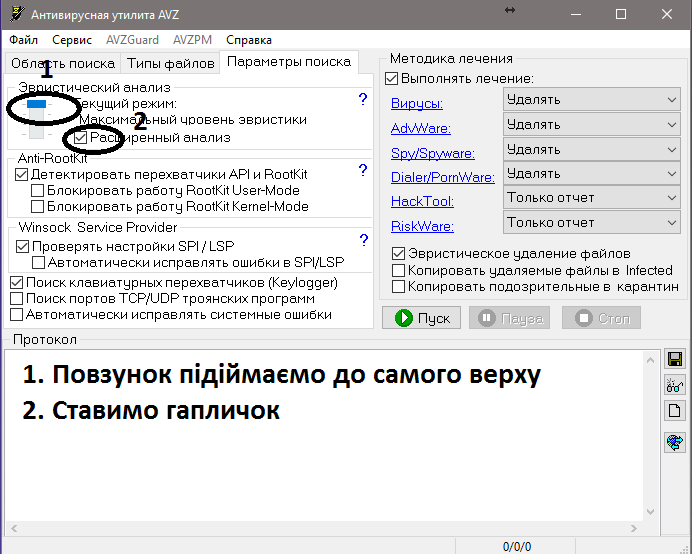The height and width of the screenshot is (554, 692).
Task: Click the question mark in Winsock Service Provider
Action: [363, 240]
